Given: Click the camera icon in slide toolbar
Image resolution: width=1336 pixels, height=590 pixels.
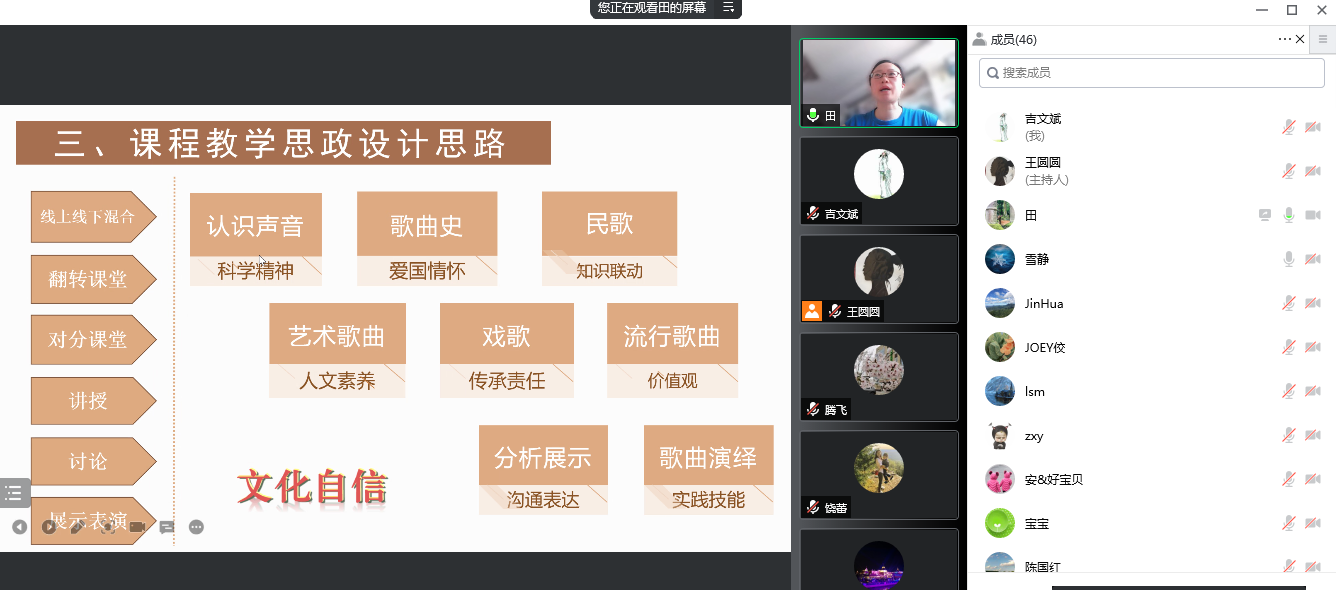Looking at the screenshot, I should click(137, 527).
